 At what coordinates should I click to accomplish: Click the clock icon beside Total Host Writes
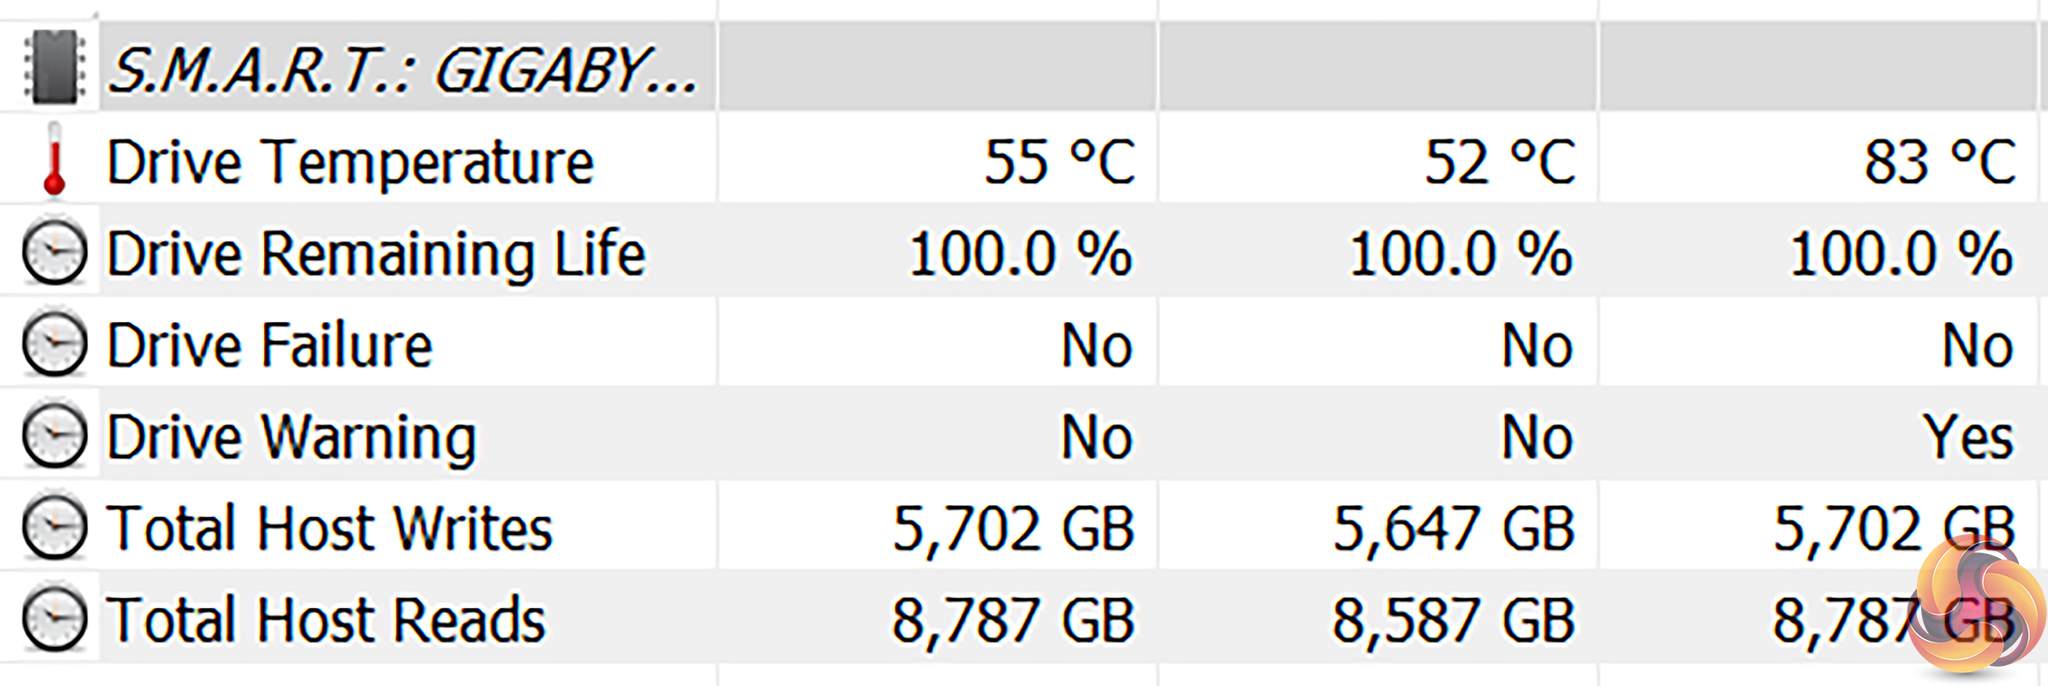click(x=54, y=528)
